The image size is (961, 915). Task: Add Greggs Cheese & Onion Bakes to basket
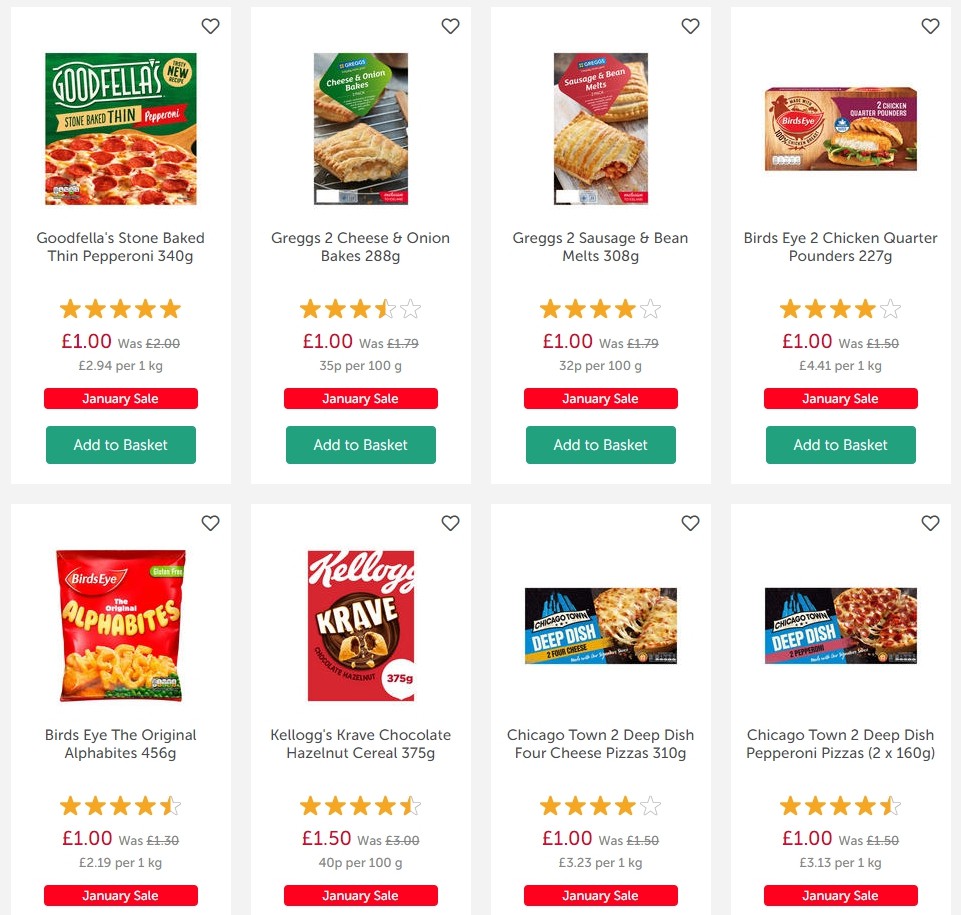[x=361, y=445]
